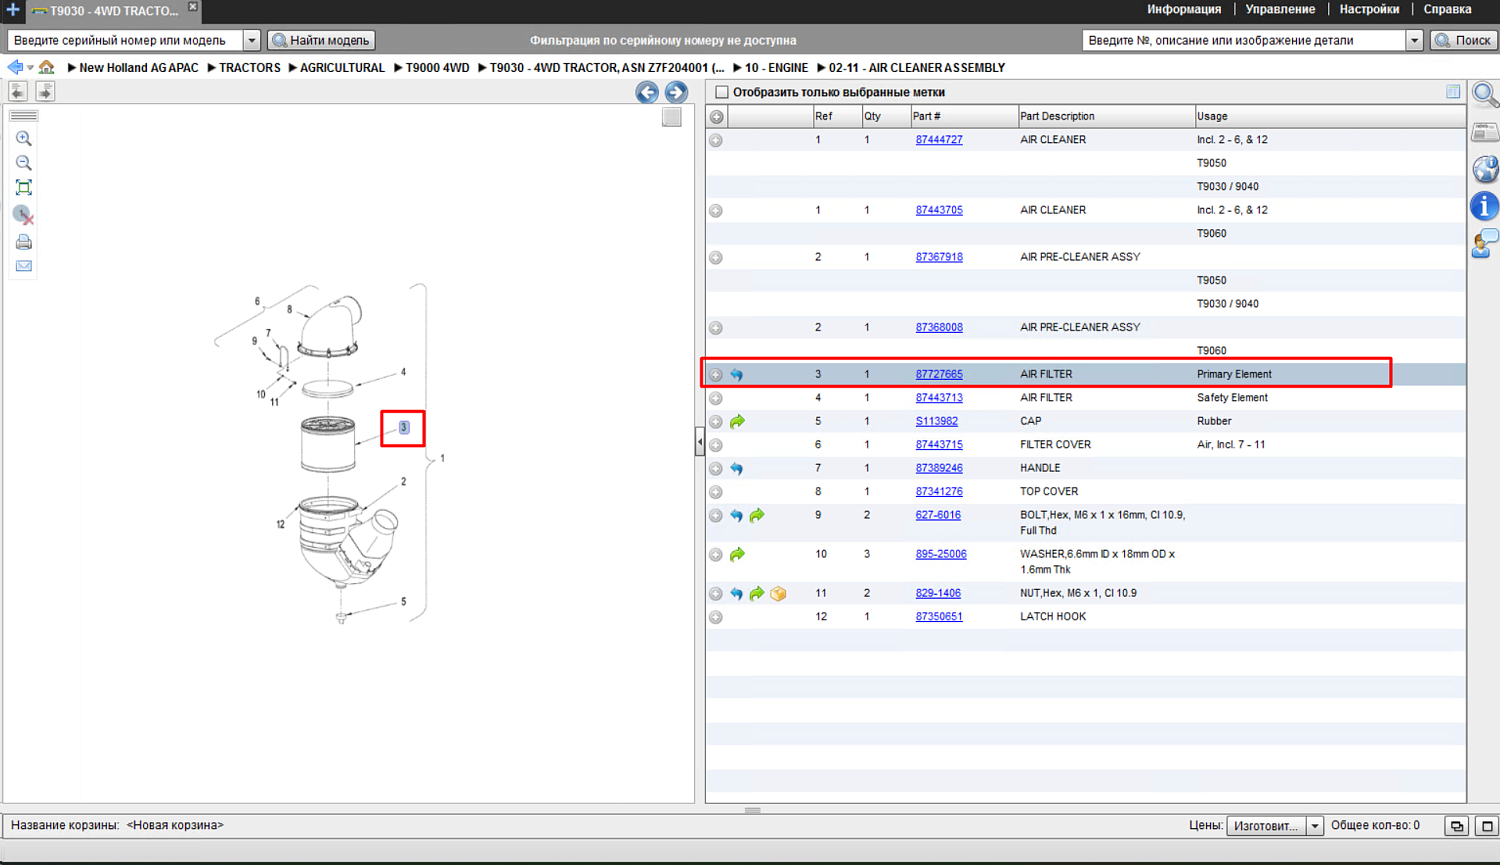Open a new tab with the plus icon
Viewport: 1500px width, 865px height.
pyautogui.click(x=13, y=10)
